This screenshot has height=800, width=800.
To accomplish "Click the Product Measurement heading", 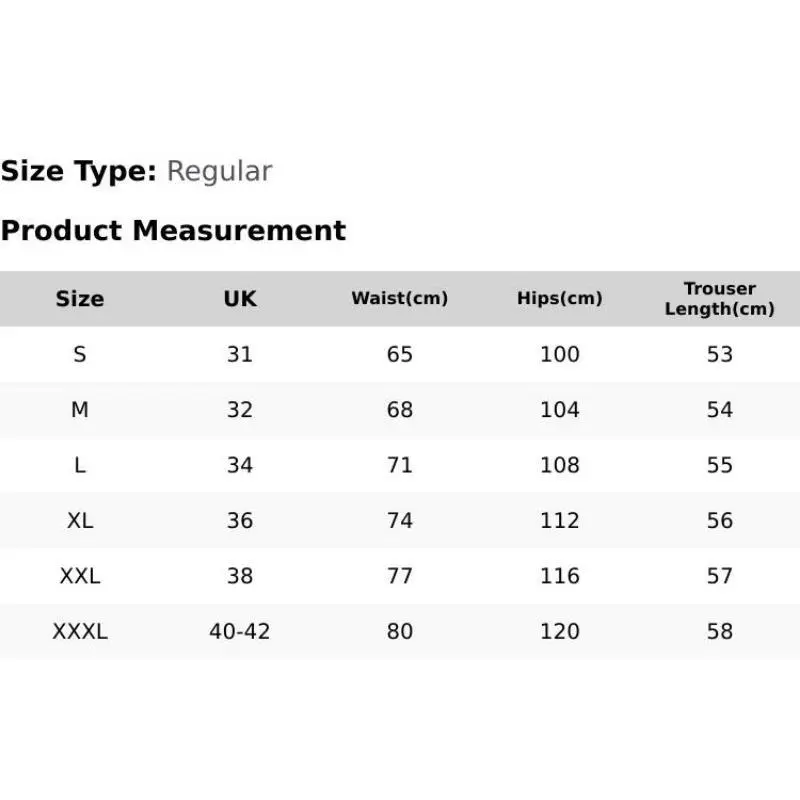I will (x=173, y=230).
